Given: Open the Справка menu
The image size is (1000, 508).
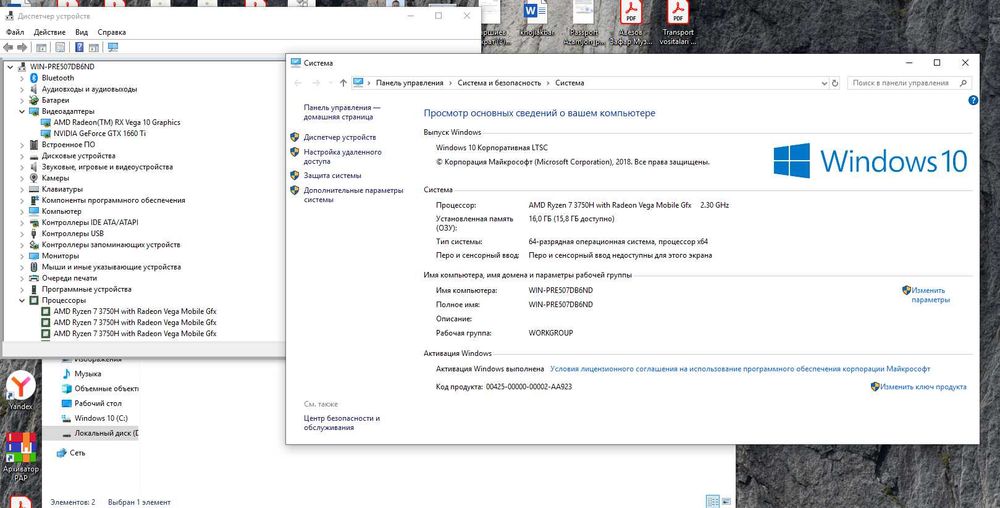Looking at the screenshot, I should tap(112, 32).
